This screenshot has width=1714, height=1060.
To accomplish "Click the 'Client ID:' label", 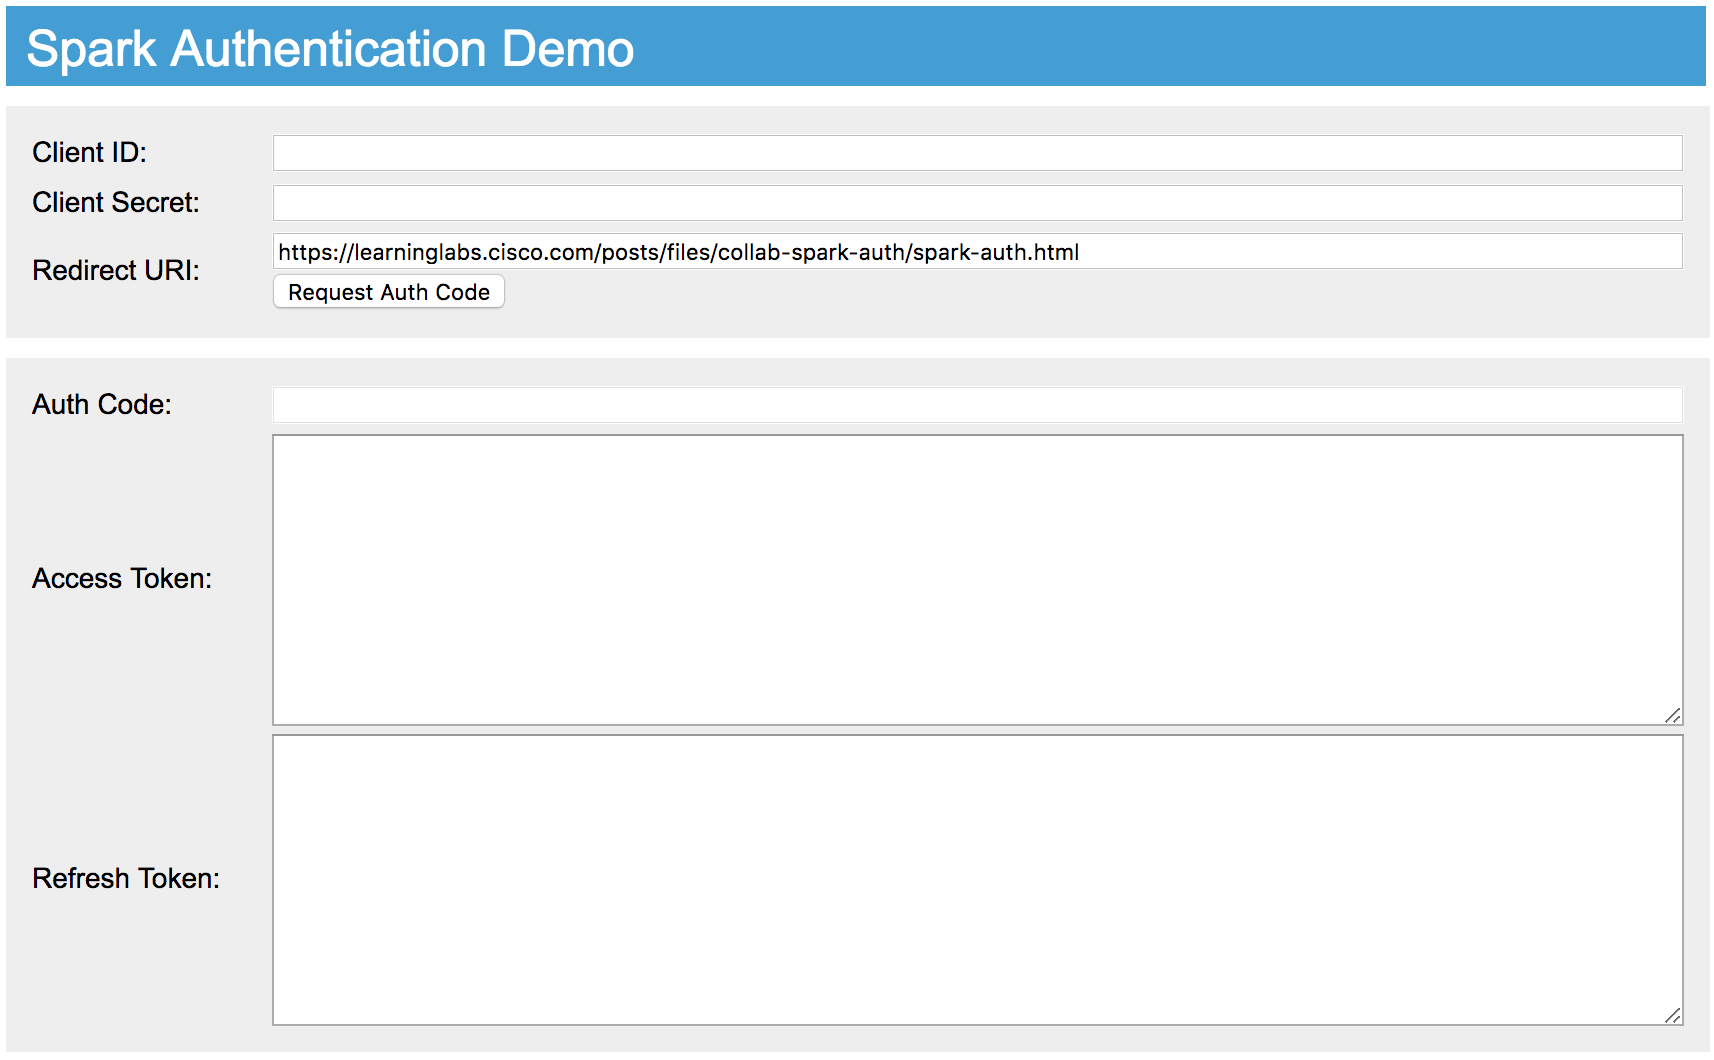I will pyautogui.click(x=89, y=152).
